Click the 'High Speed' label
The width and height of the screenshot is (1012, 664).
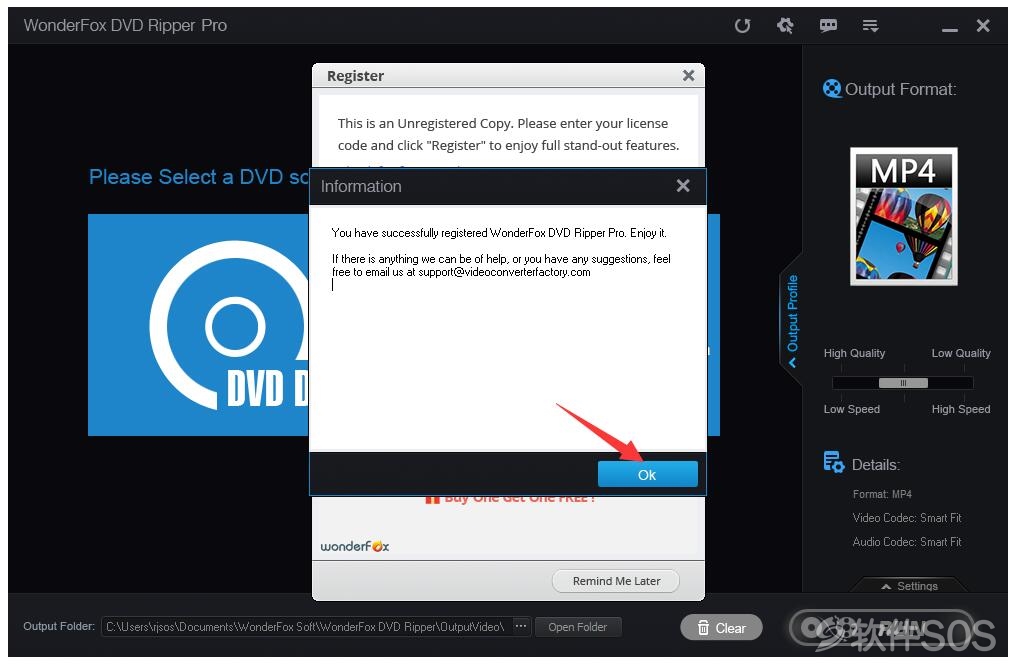coord(960,408)
